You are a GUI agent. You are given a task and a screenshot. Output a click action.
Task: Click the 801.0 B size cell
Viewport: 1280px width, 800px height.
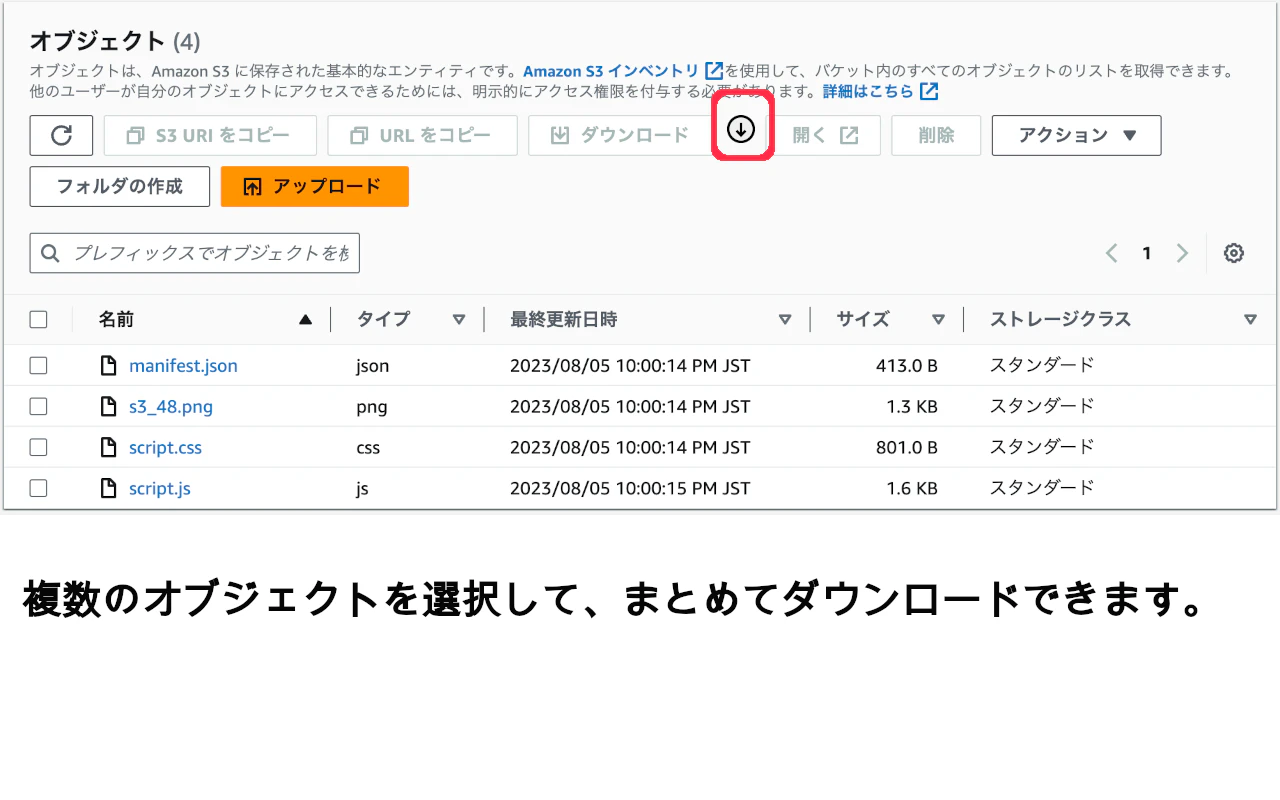coord(907,447)
